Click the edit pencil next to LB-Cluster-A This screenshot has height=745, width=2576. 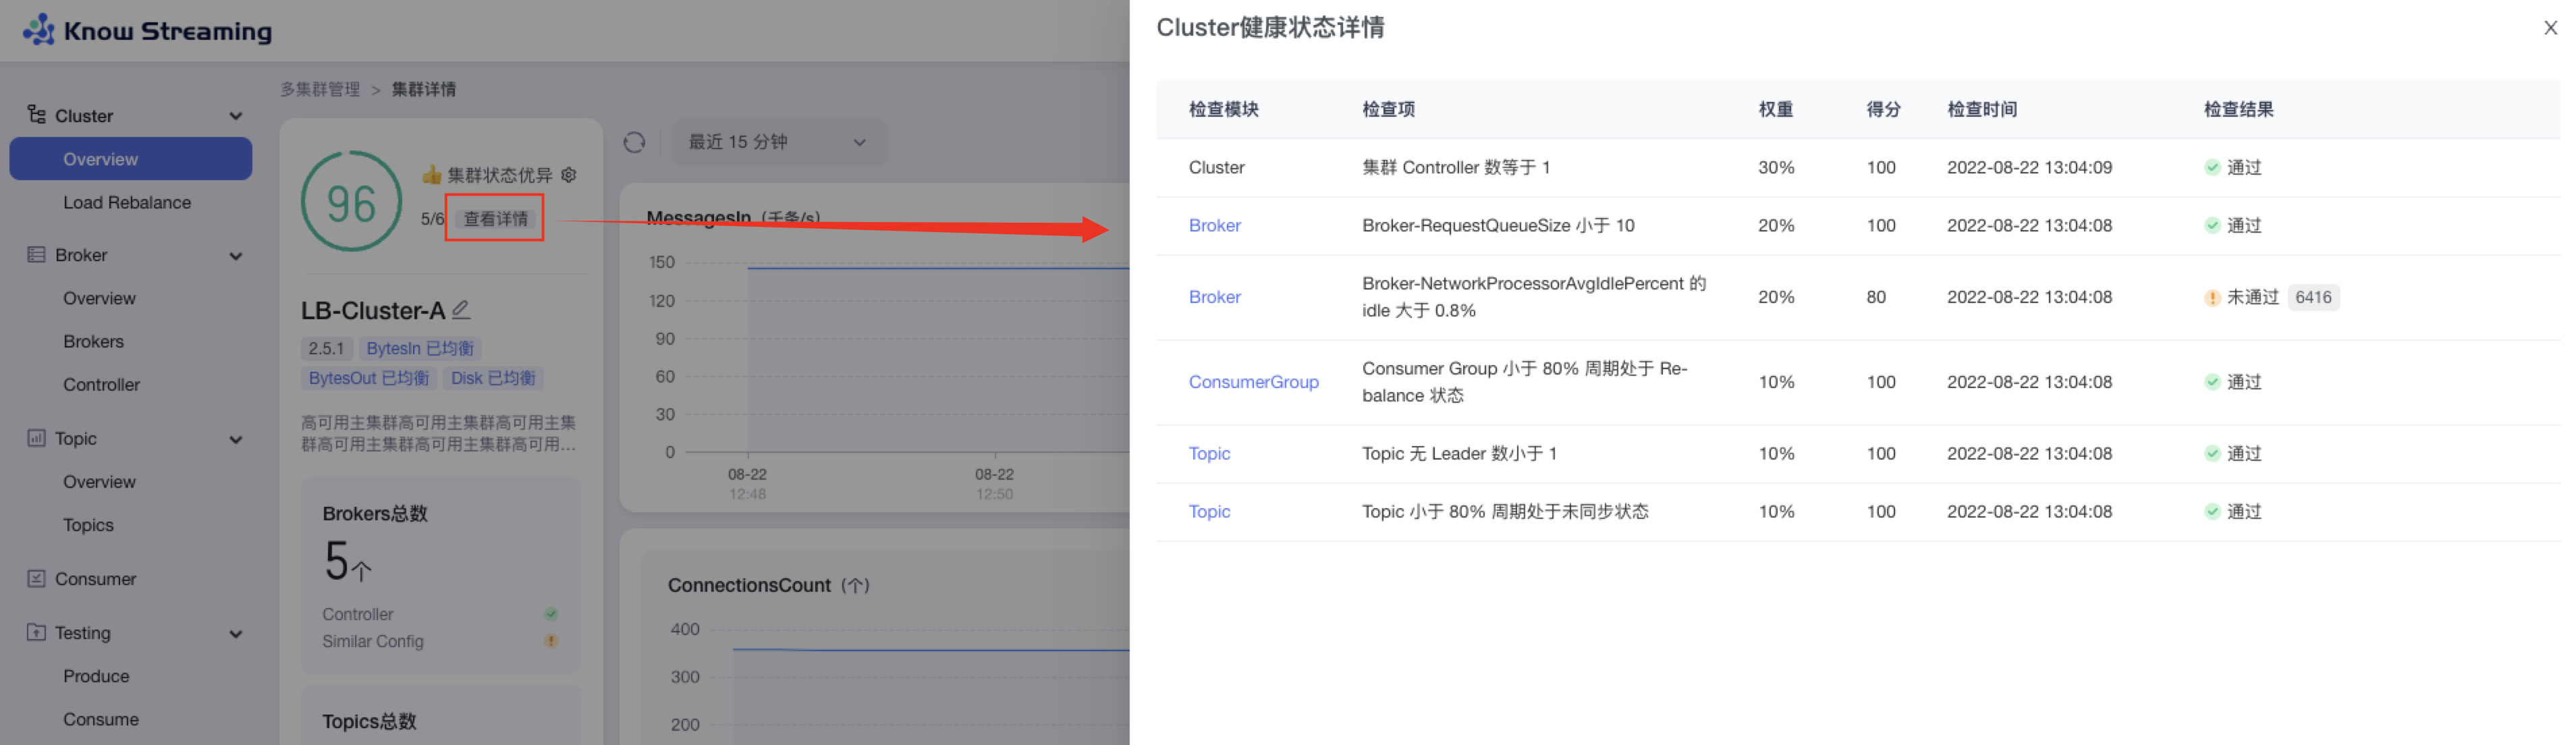[461, 310]
